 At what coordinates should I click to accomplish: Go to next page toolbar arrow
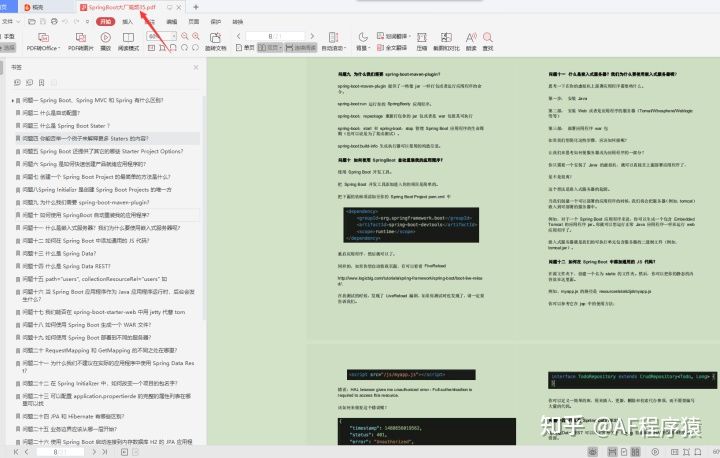pyautogui.click(x=312, y=36)
